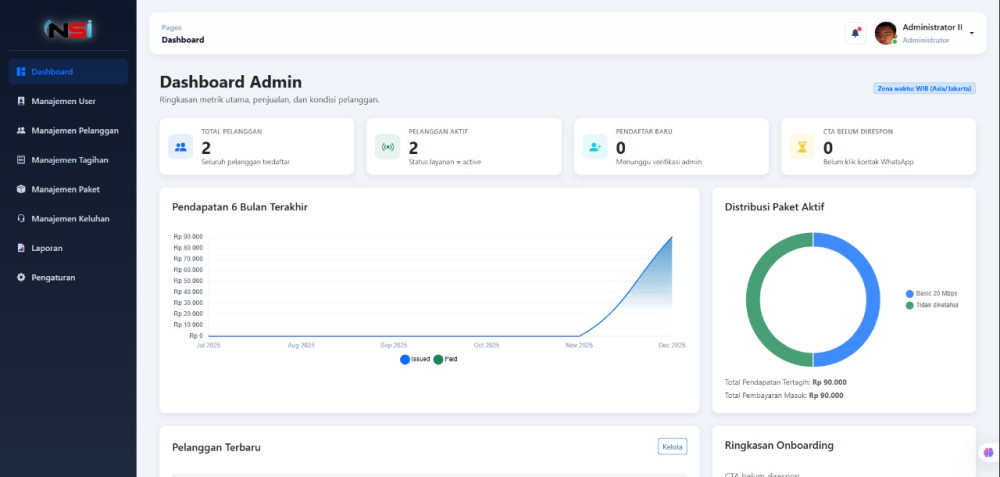Screen dimensions: 1000x477
Task: Click the Pendaftar Baru user-plus icon
Action: tap(595, 147)
